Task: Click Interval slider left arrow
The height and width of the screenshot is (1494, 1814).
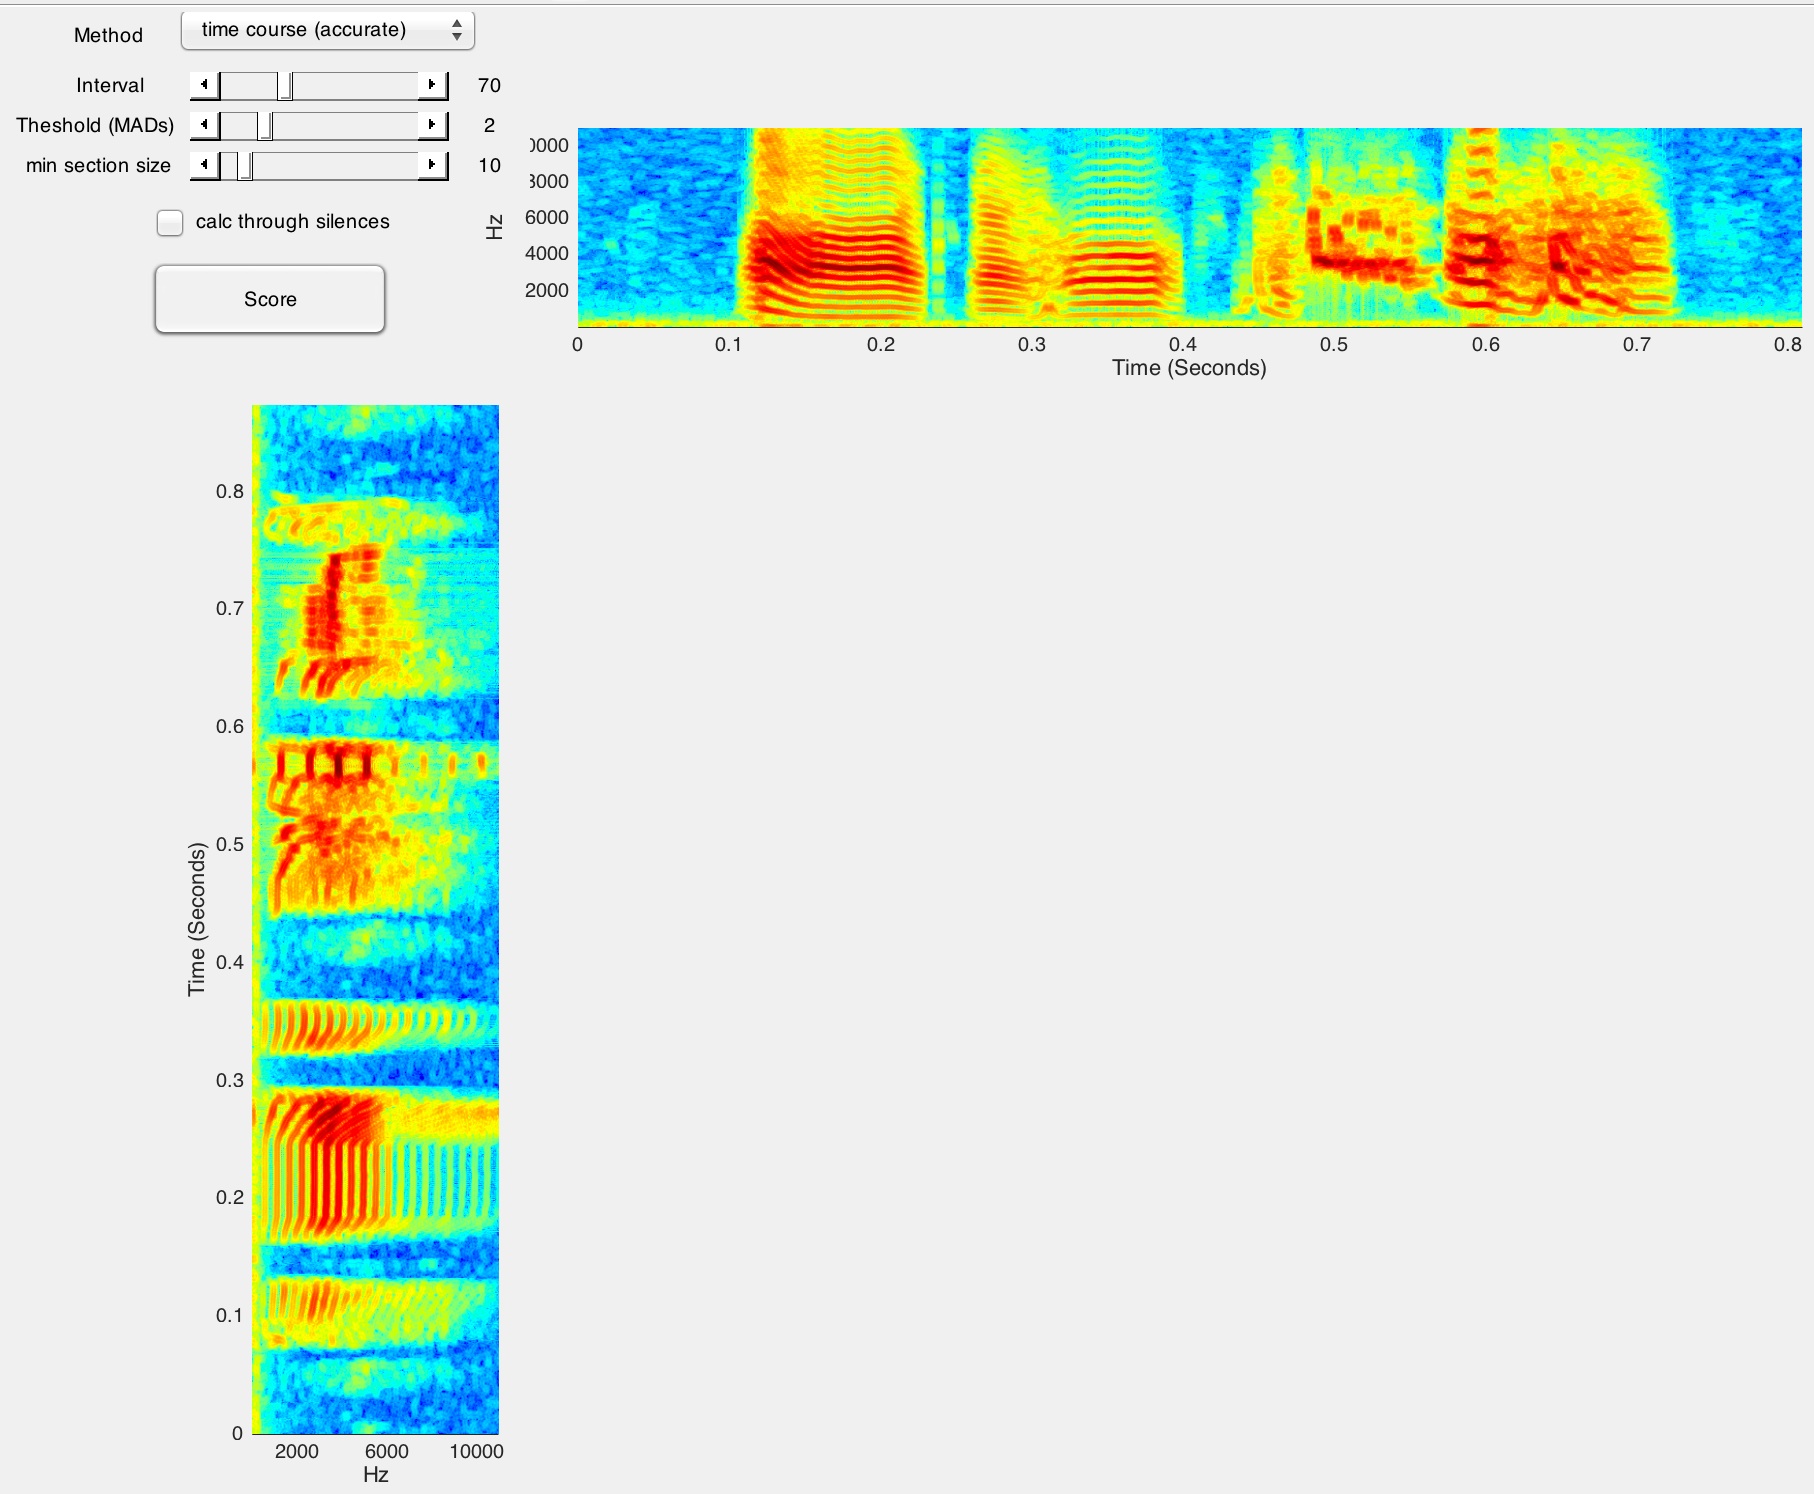Action: [x=205, y=85]
